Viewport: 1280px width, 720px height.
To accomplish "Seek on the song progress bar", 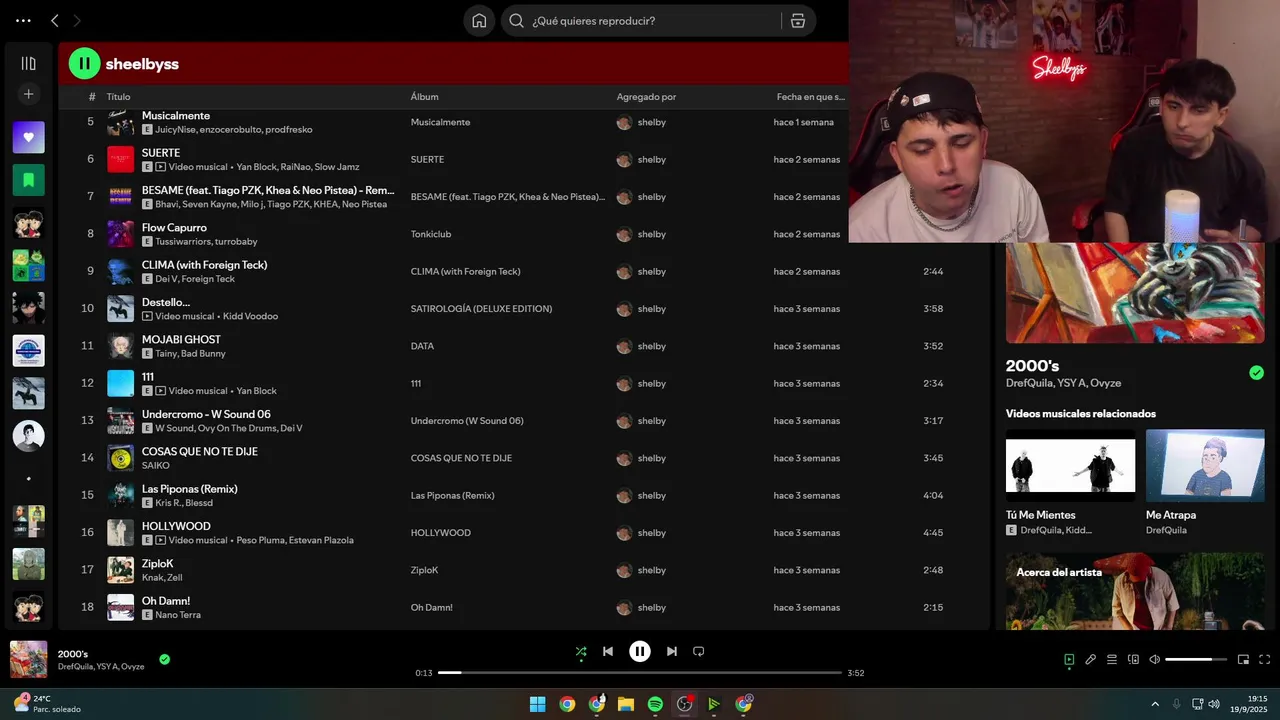I will (x=640, y=673).
